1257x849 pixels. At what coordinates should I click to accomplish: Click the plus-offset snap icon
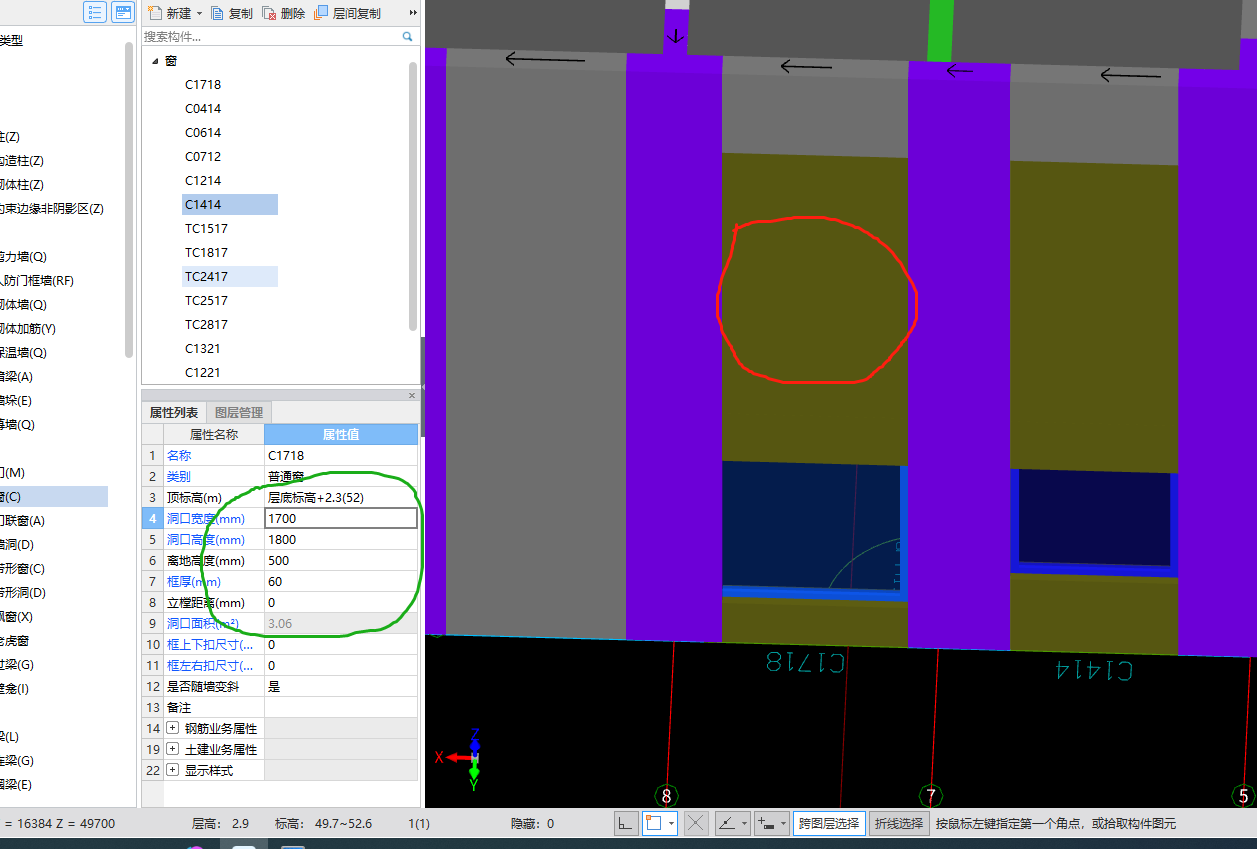(767, 824)
